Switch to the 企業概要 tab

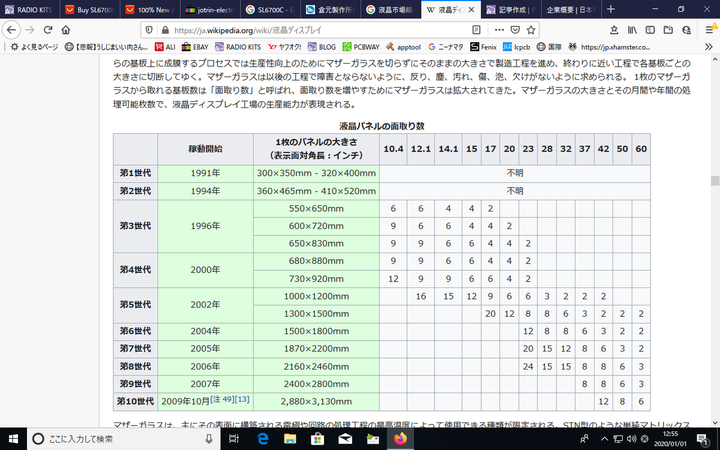click(x=571, y=10)
